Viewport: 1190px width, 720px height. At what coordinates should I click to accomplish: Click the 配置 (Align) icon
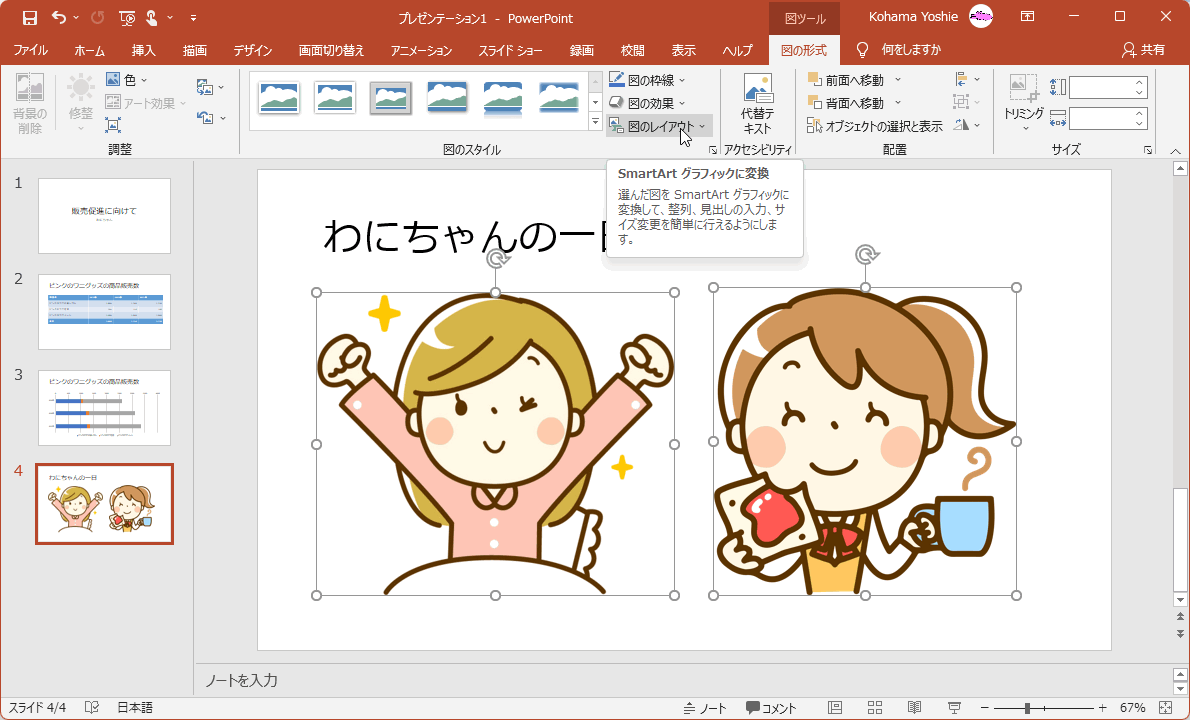[x=963, y=79]
